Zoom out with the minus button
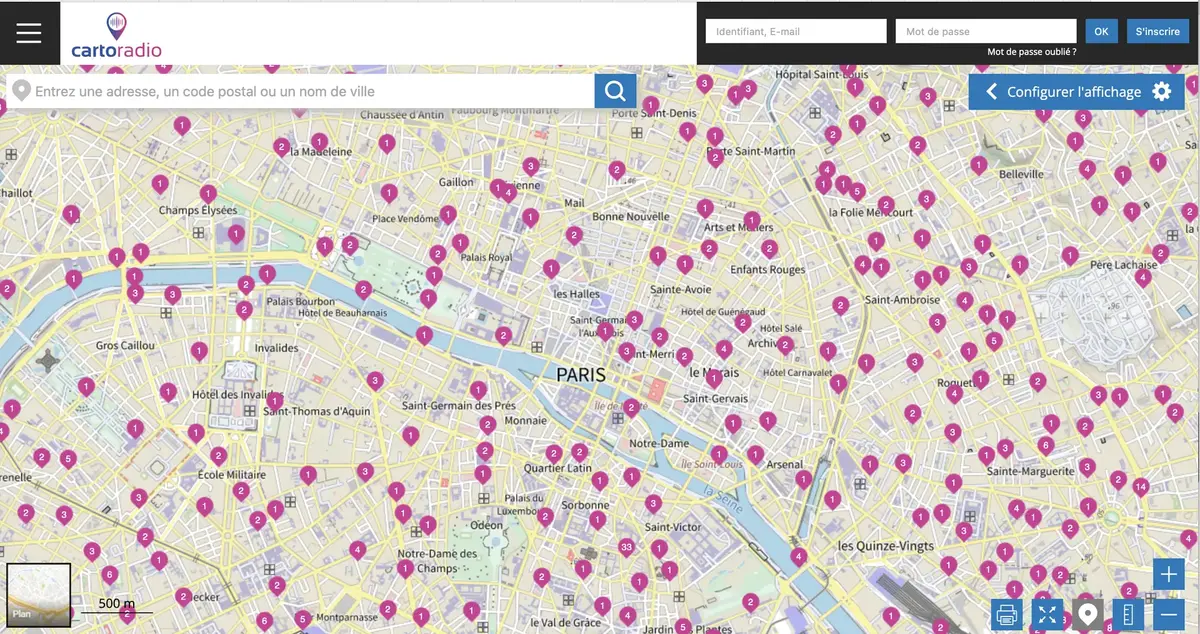 1168,614
